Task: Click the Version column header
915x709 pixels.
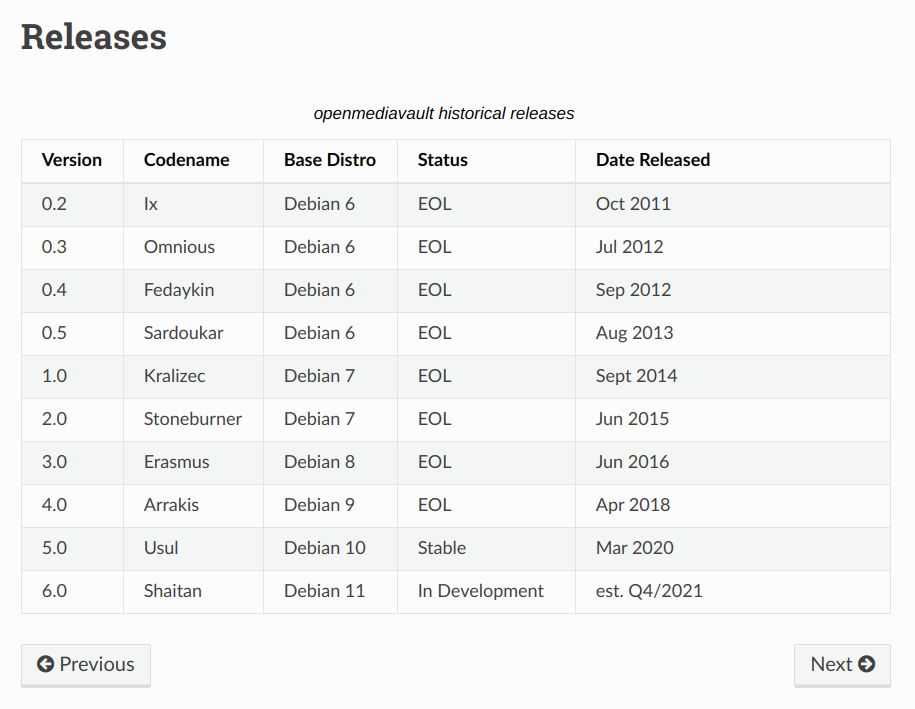Action: point(72,160)
